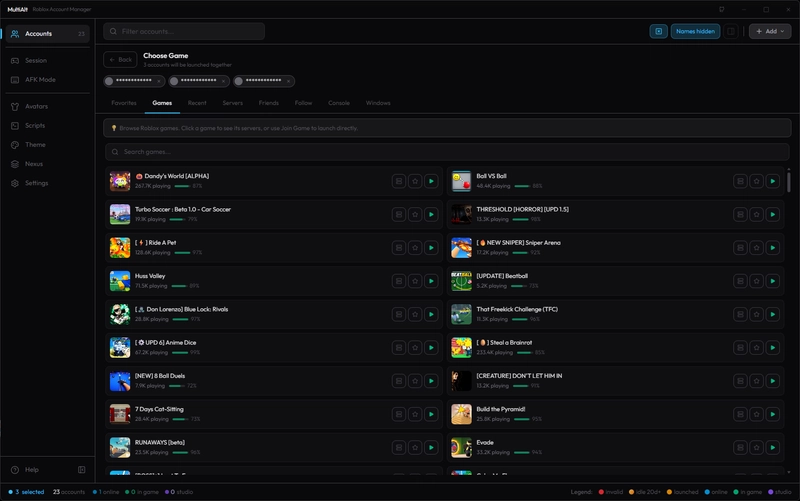
Task: Open the Dandy's World [ALPHA] game thumbnail
Action: pos(120,181)
